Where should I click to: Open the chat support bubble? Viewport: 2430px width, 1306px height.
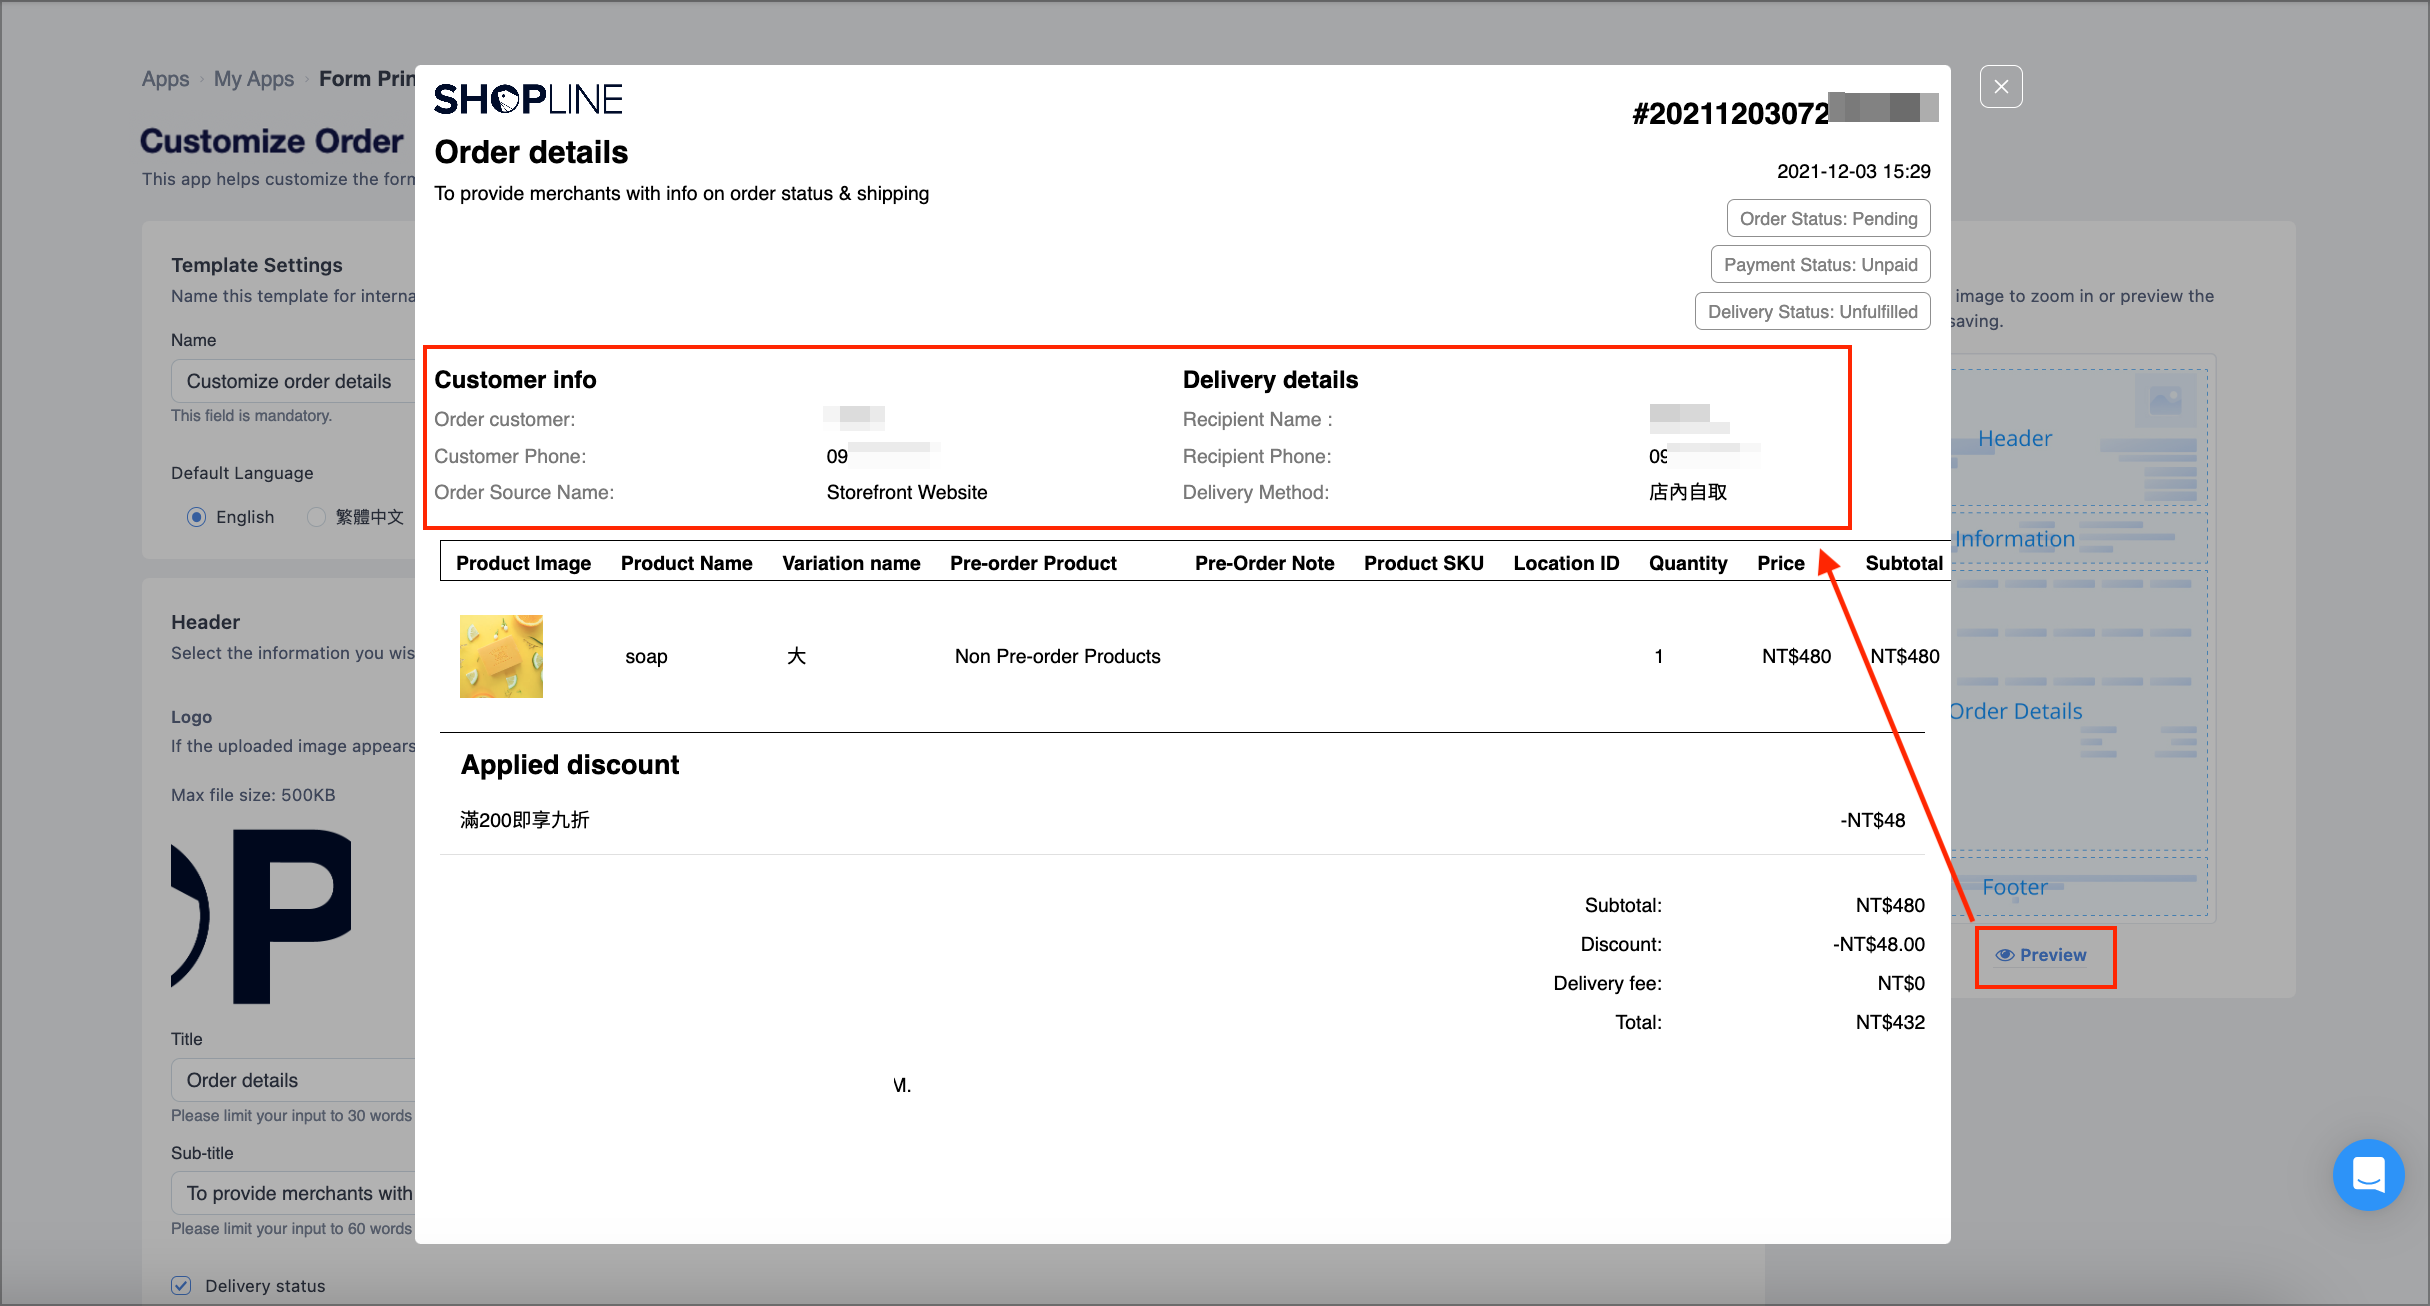click(2368, 1175)
